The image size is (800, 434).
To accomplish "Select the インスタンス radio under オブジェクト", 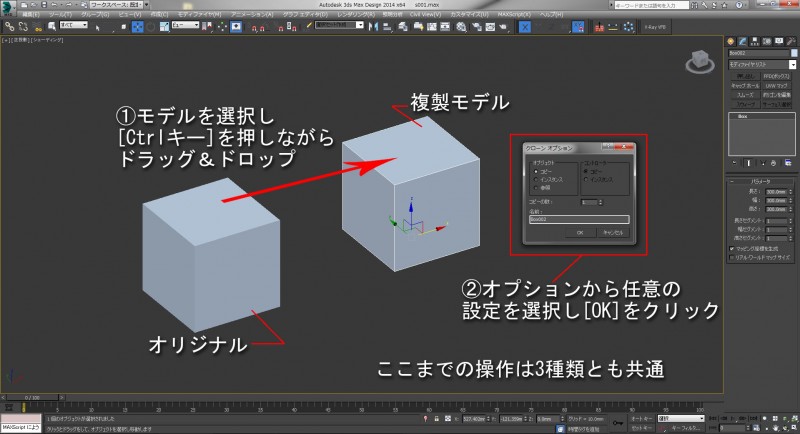I will click(x=535, y=178).
